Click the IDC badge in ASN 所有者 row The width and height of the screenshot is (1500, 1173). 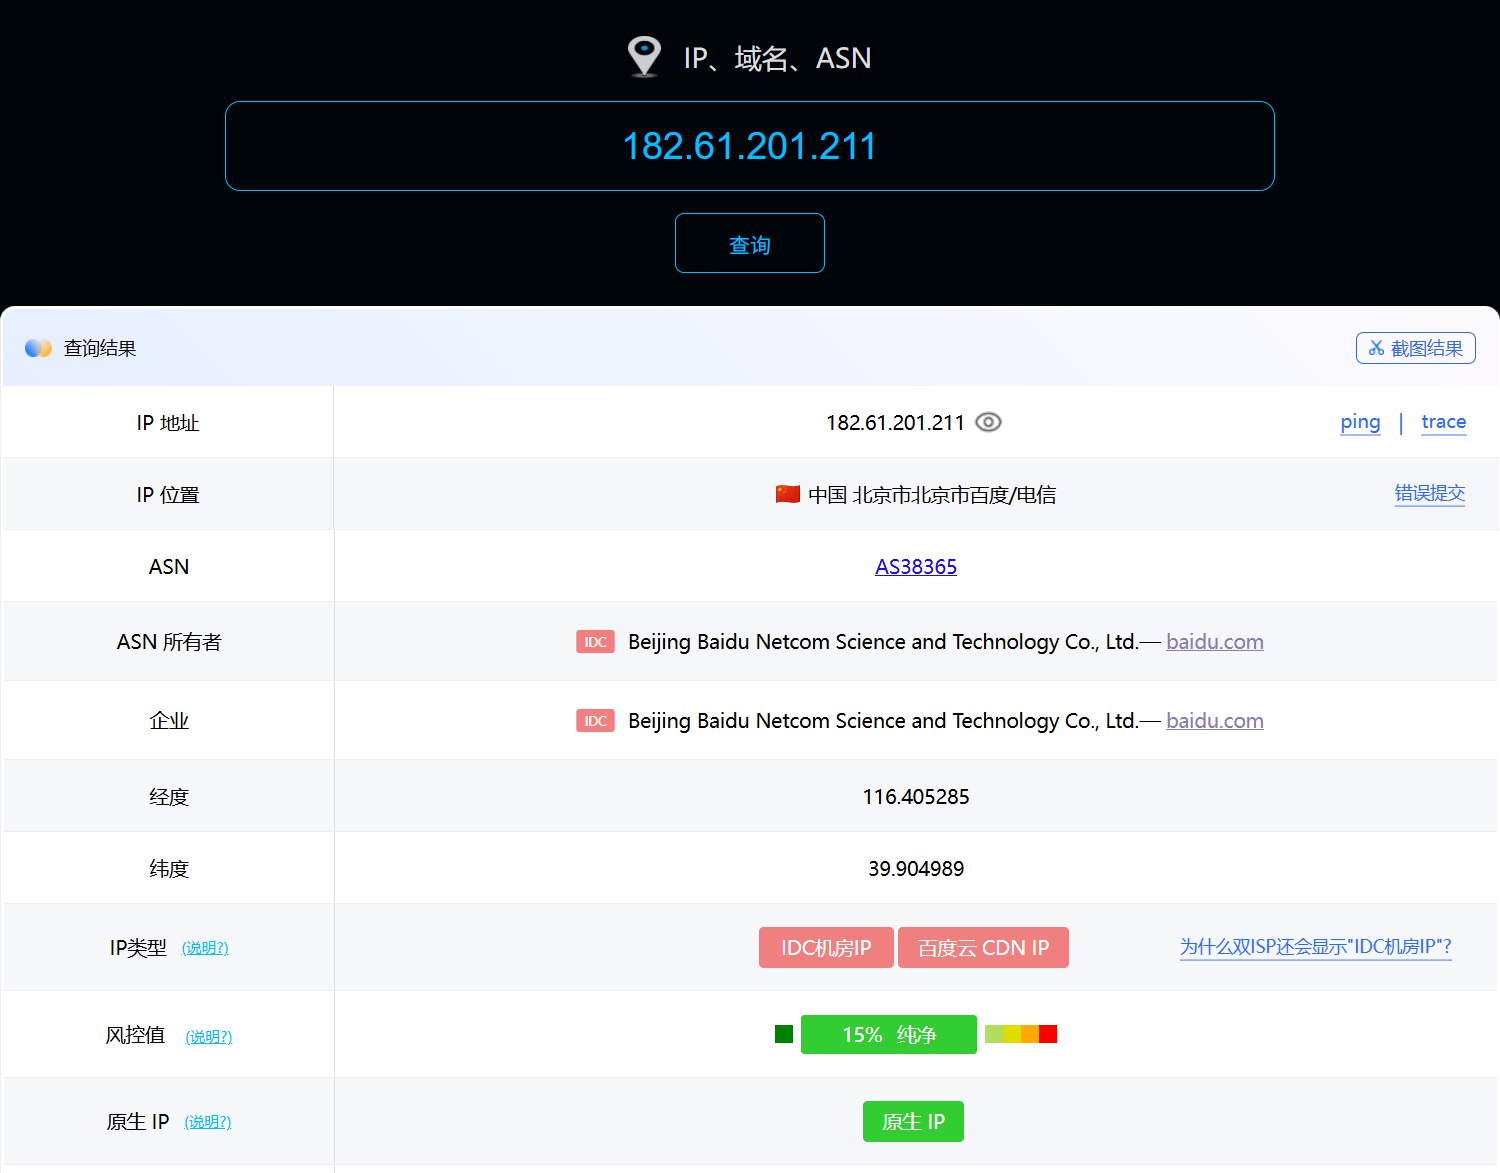click(595, 641)
